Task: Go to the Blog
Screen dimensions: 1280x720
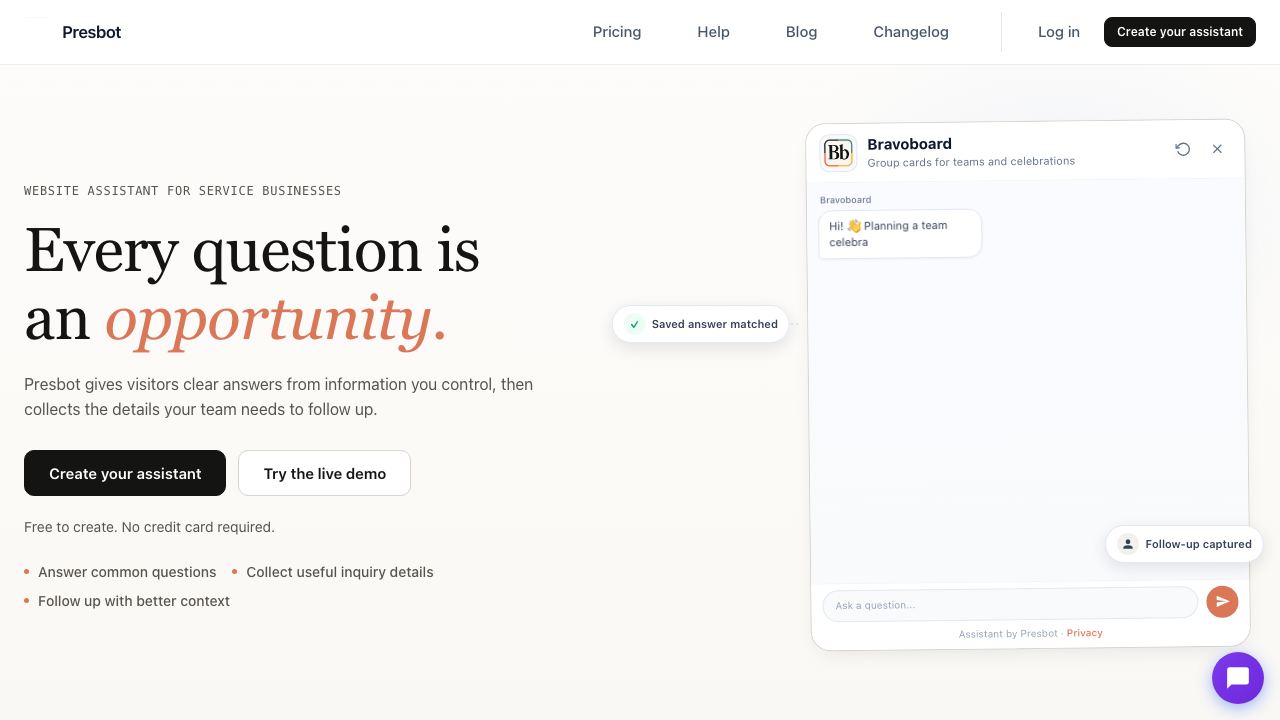Action: tap(801, 32)
